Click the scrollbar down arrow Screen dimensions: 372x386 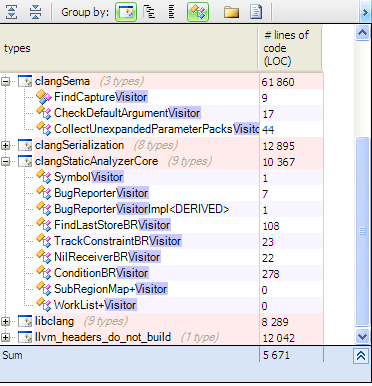tap(363, 336)
